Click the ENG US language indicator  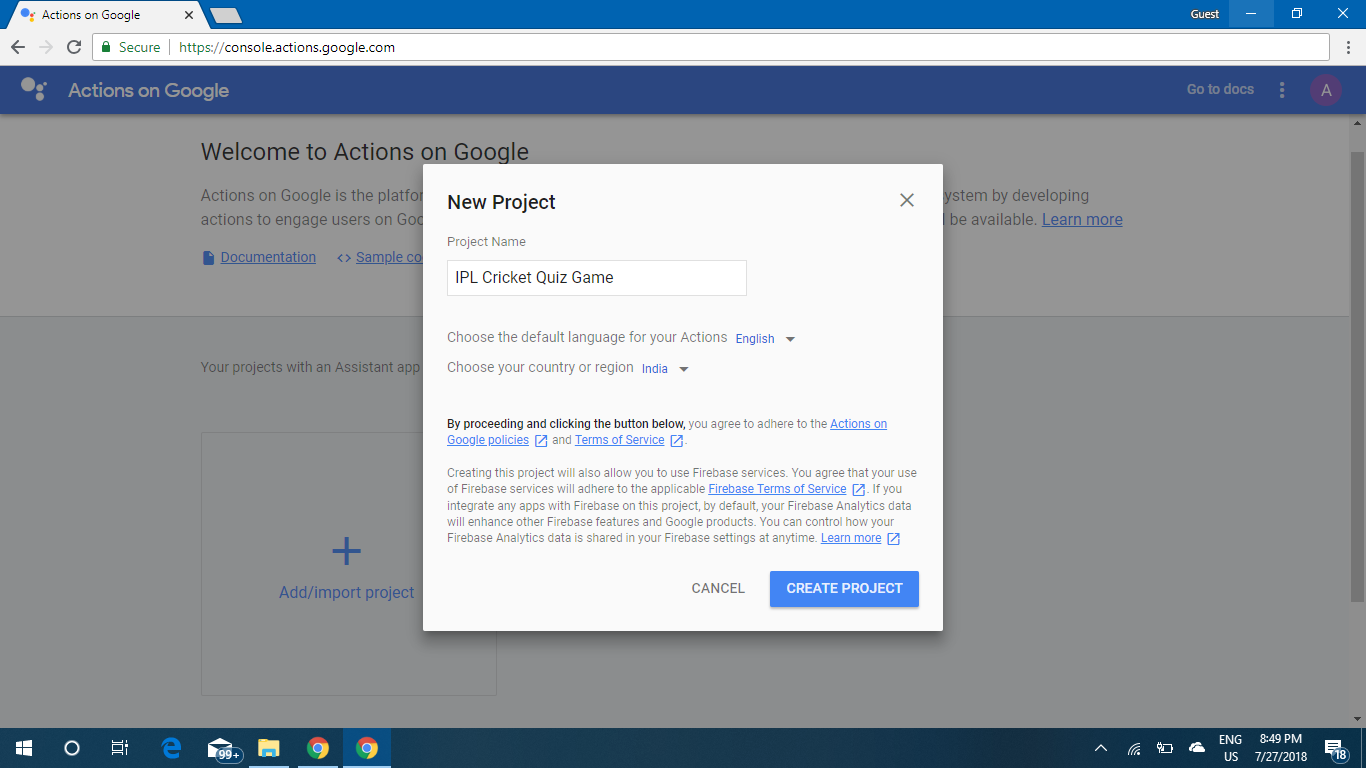(x=1230, y=748)
